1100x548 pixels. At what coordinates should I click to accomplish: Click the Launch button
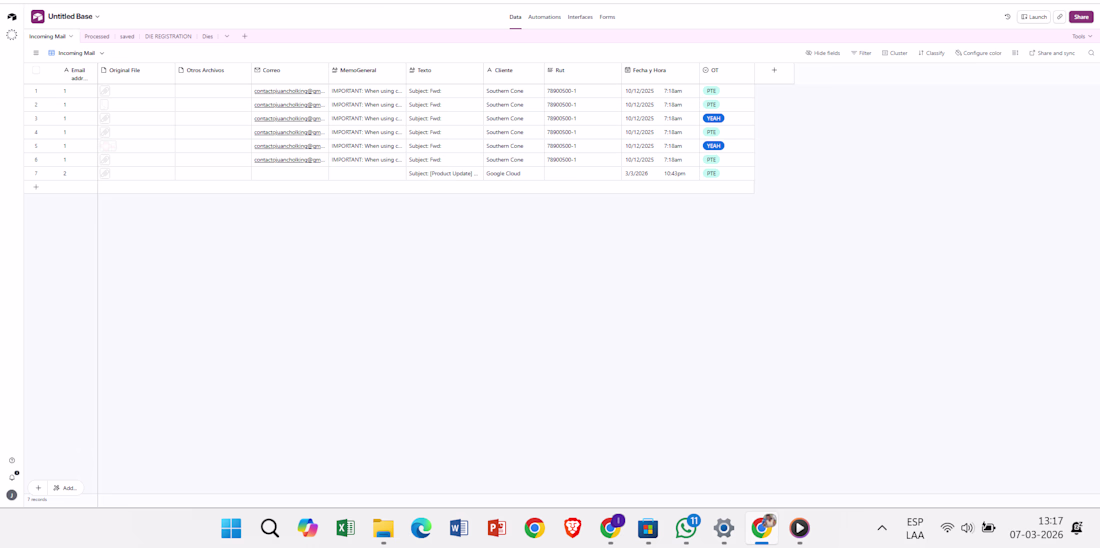[1033, 17]
